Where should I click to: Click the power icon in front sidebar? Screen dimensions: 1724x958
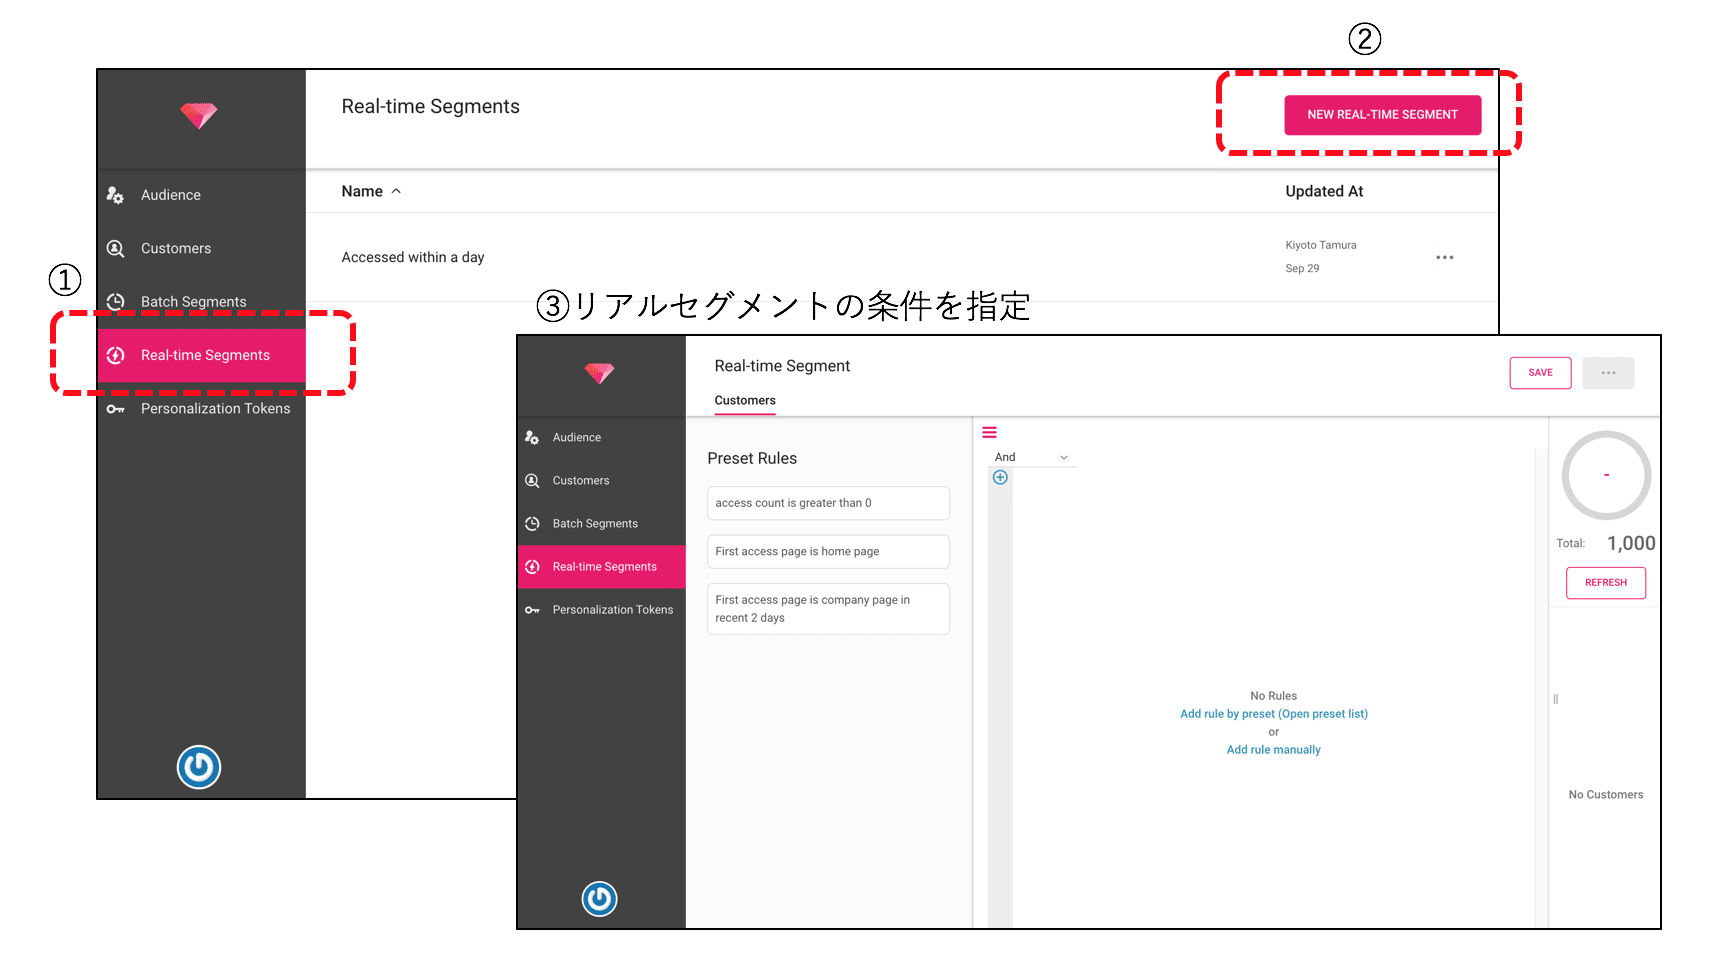tap(599, 899)
